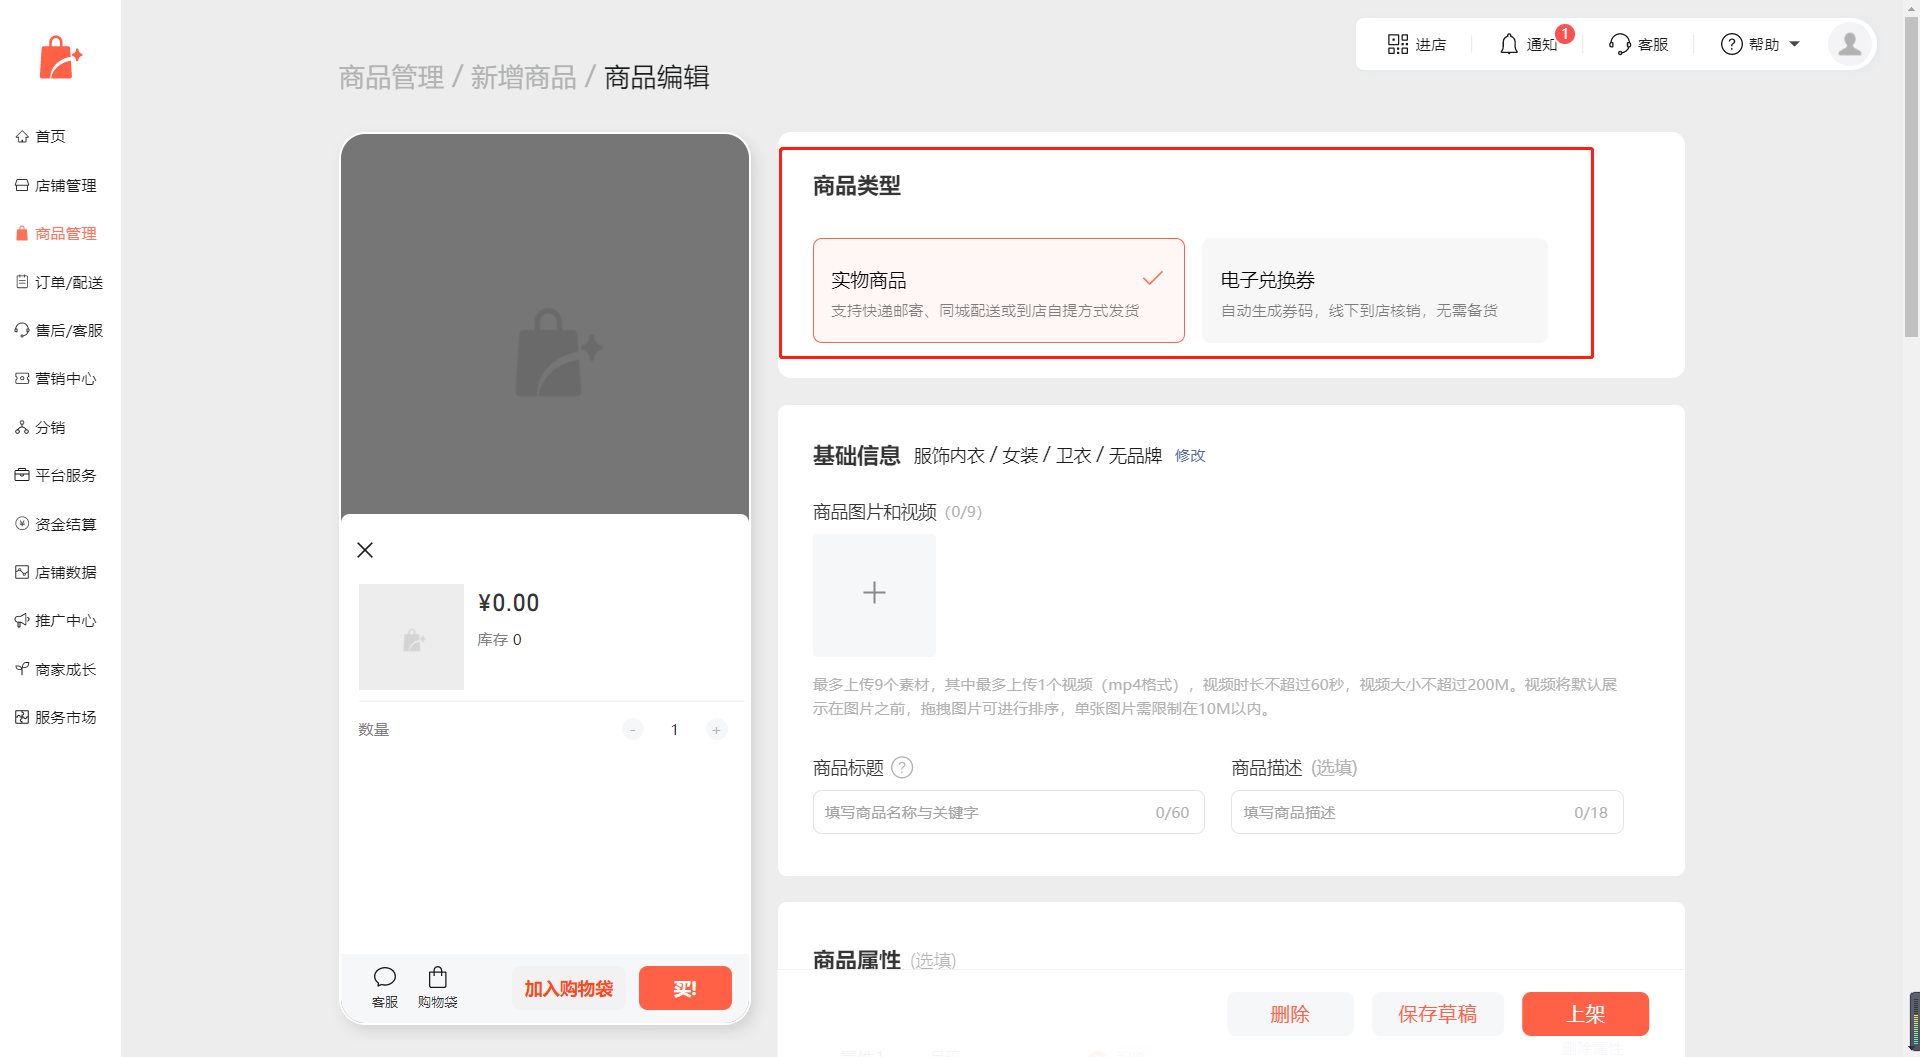Click the plus box to upload images
The image size is (1920, 1057).
pos(874,594)
